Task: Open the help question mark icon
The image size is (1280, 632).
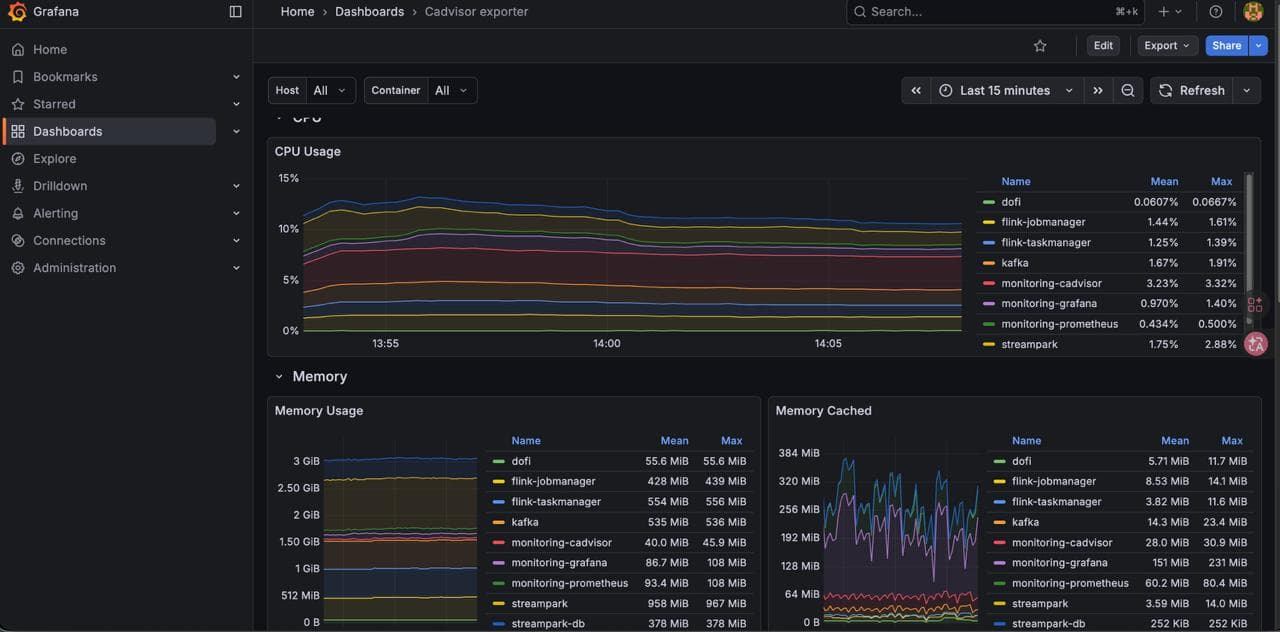Action: click(1216, 12)
